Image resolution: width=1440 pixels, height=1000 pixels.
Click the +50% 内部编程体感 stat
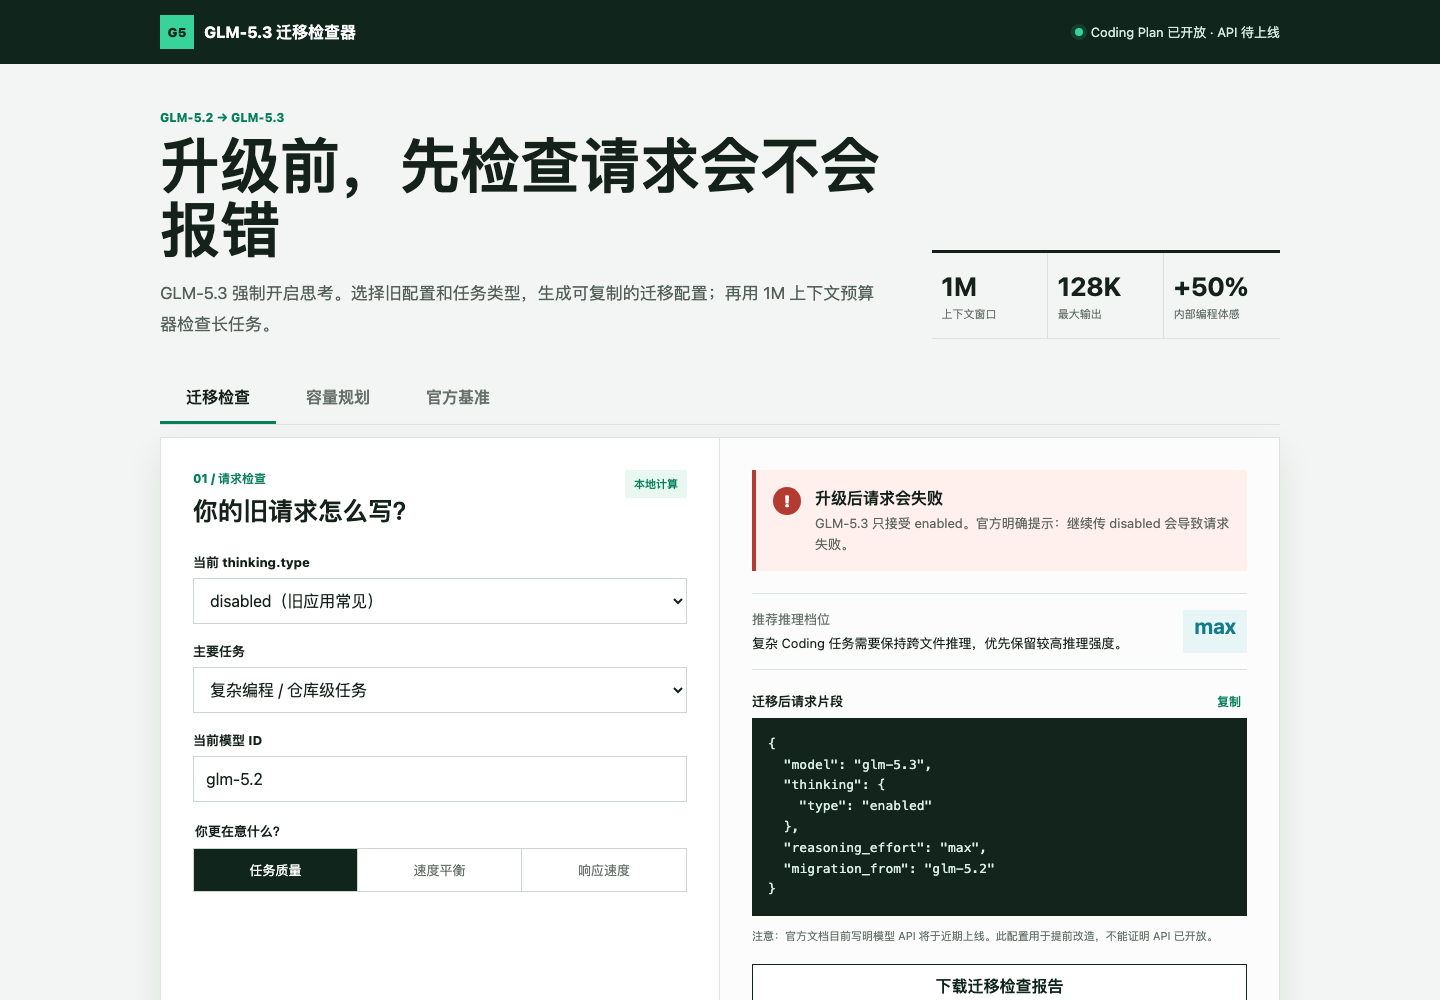click(x=1222, y=296)
